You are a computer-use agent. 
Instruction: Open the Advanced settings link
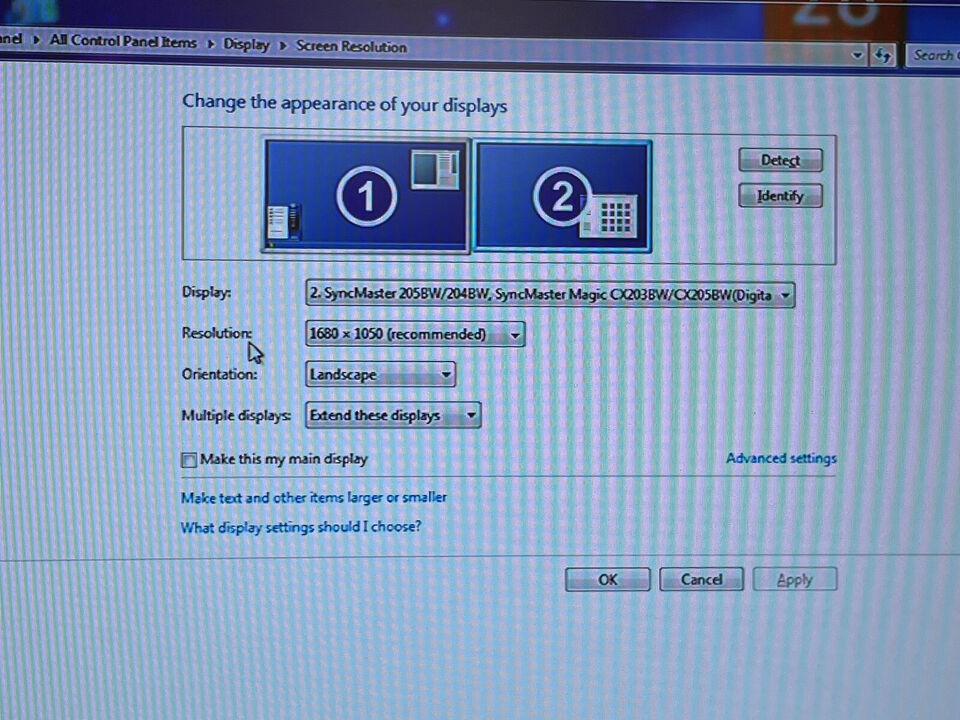pos(781,458)
